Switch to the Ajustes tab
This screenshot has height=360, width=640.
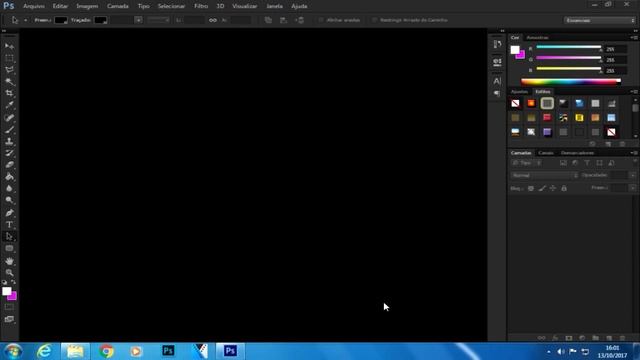(x=519, y=91)
